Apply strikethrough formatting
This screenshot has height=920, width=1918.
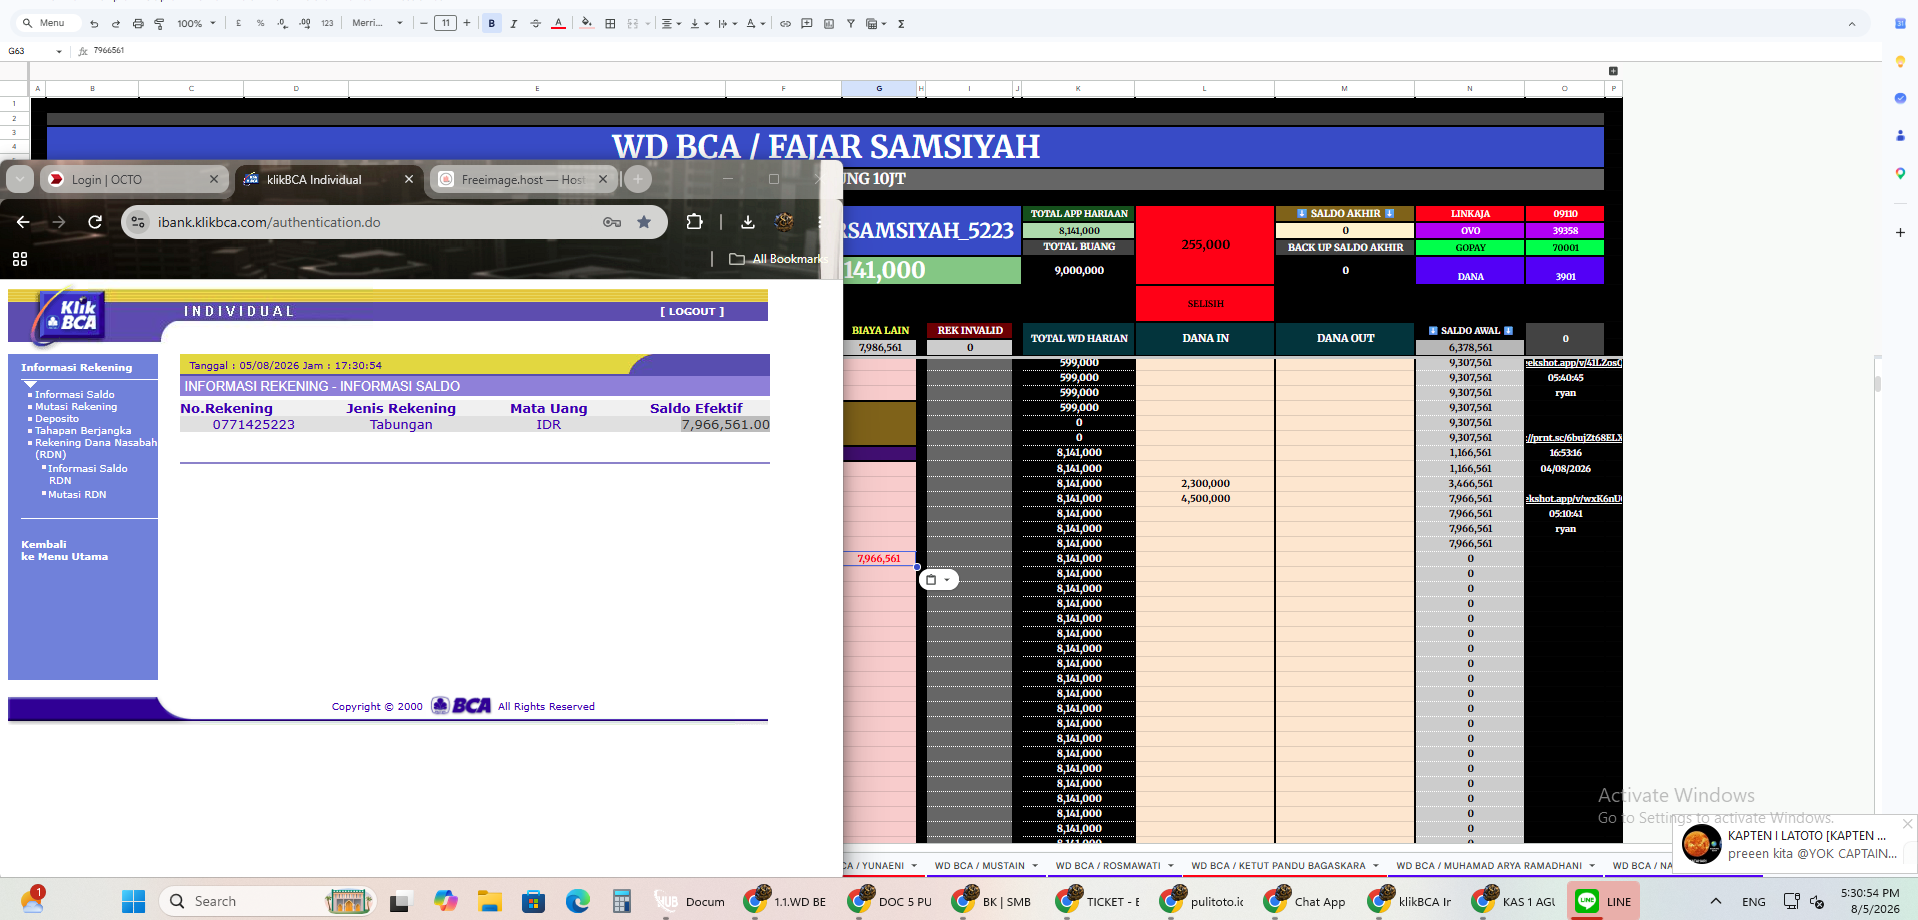[536, 23]
